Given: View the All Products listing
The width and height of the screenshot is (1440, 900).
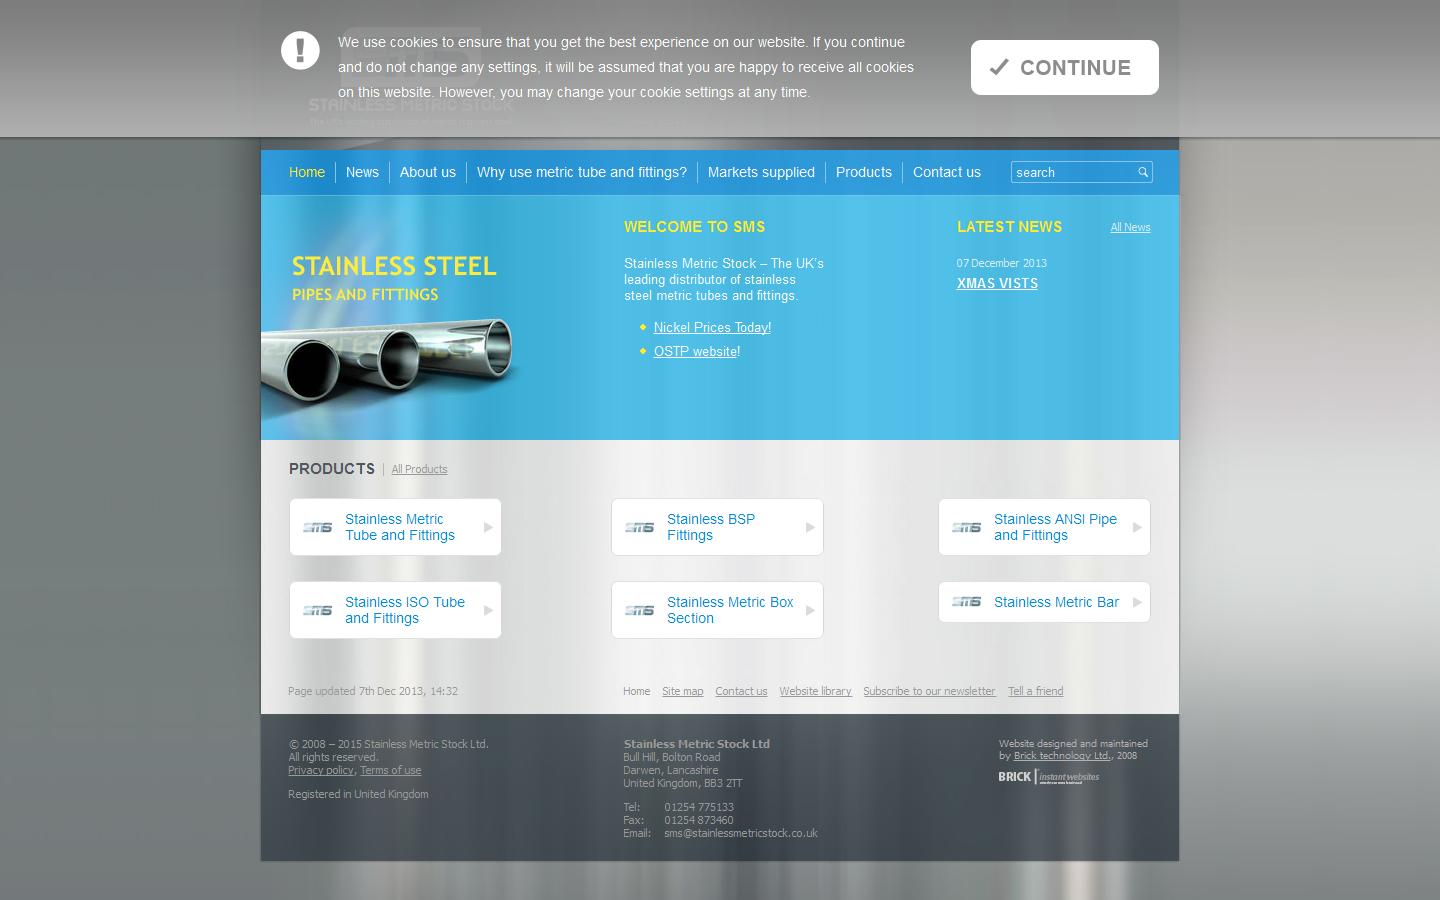Looking at the screenshot, I should (419, 469).
